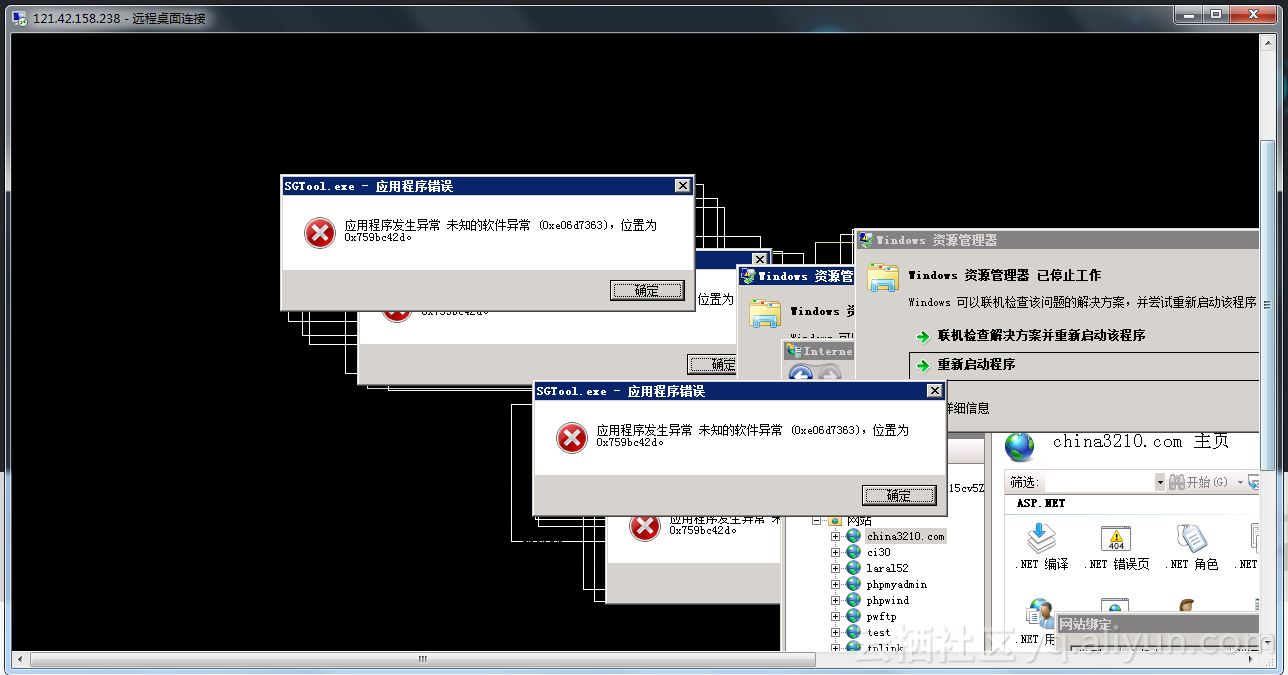Viewport: 1288px width, 675px height.
Task: Open the 筛选 filter dropdown arrow
Action: pyautogui.click(x=1160, y=482)
